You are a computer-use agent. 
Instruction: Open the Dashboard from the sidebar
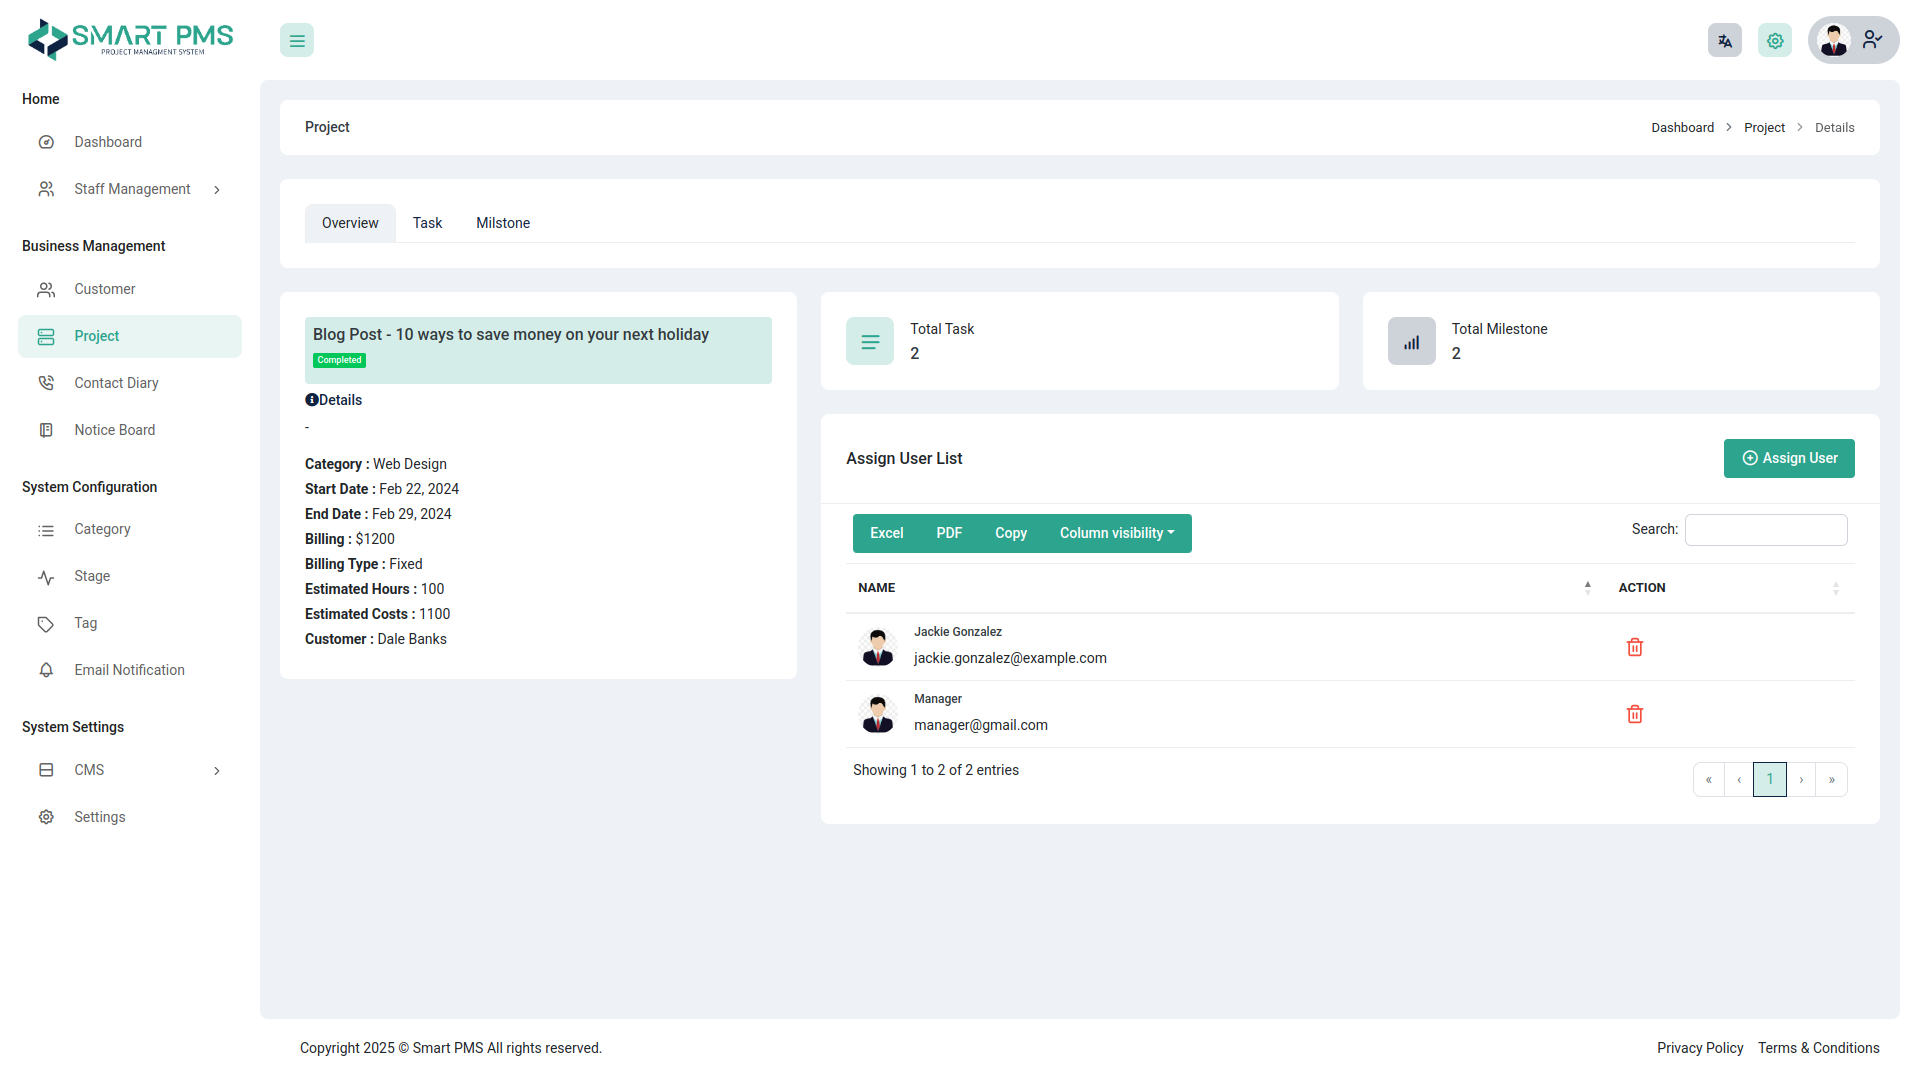[108, 141]
